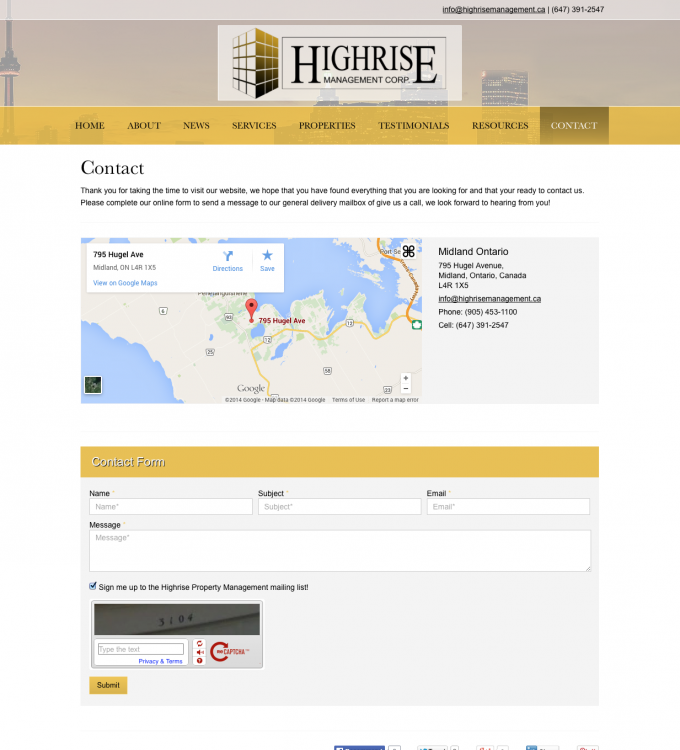Zoom out the map with minus button
The height and width of the screenshot is (750, 680).
click(405, 388)
